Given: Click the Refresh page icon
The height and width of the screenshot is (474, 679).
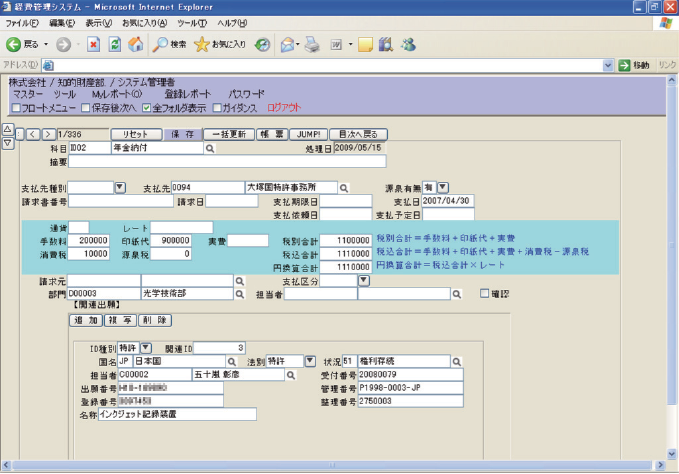Looking at the screenshot, I should coord(115,44).
